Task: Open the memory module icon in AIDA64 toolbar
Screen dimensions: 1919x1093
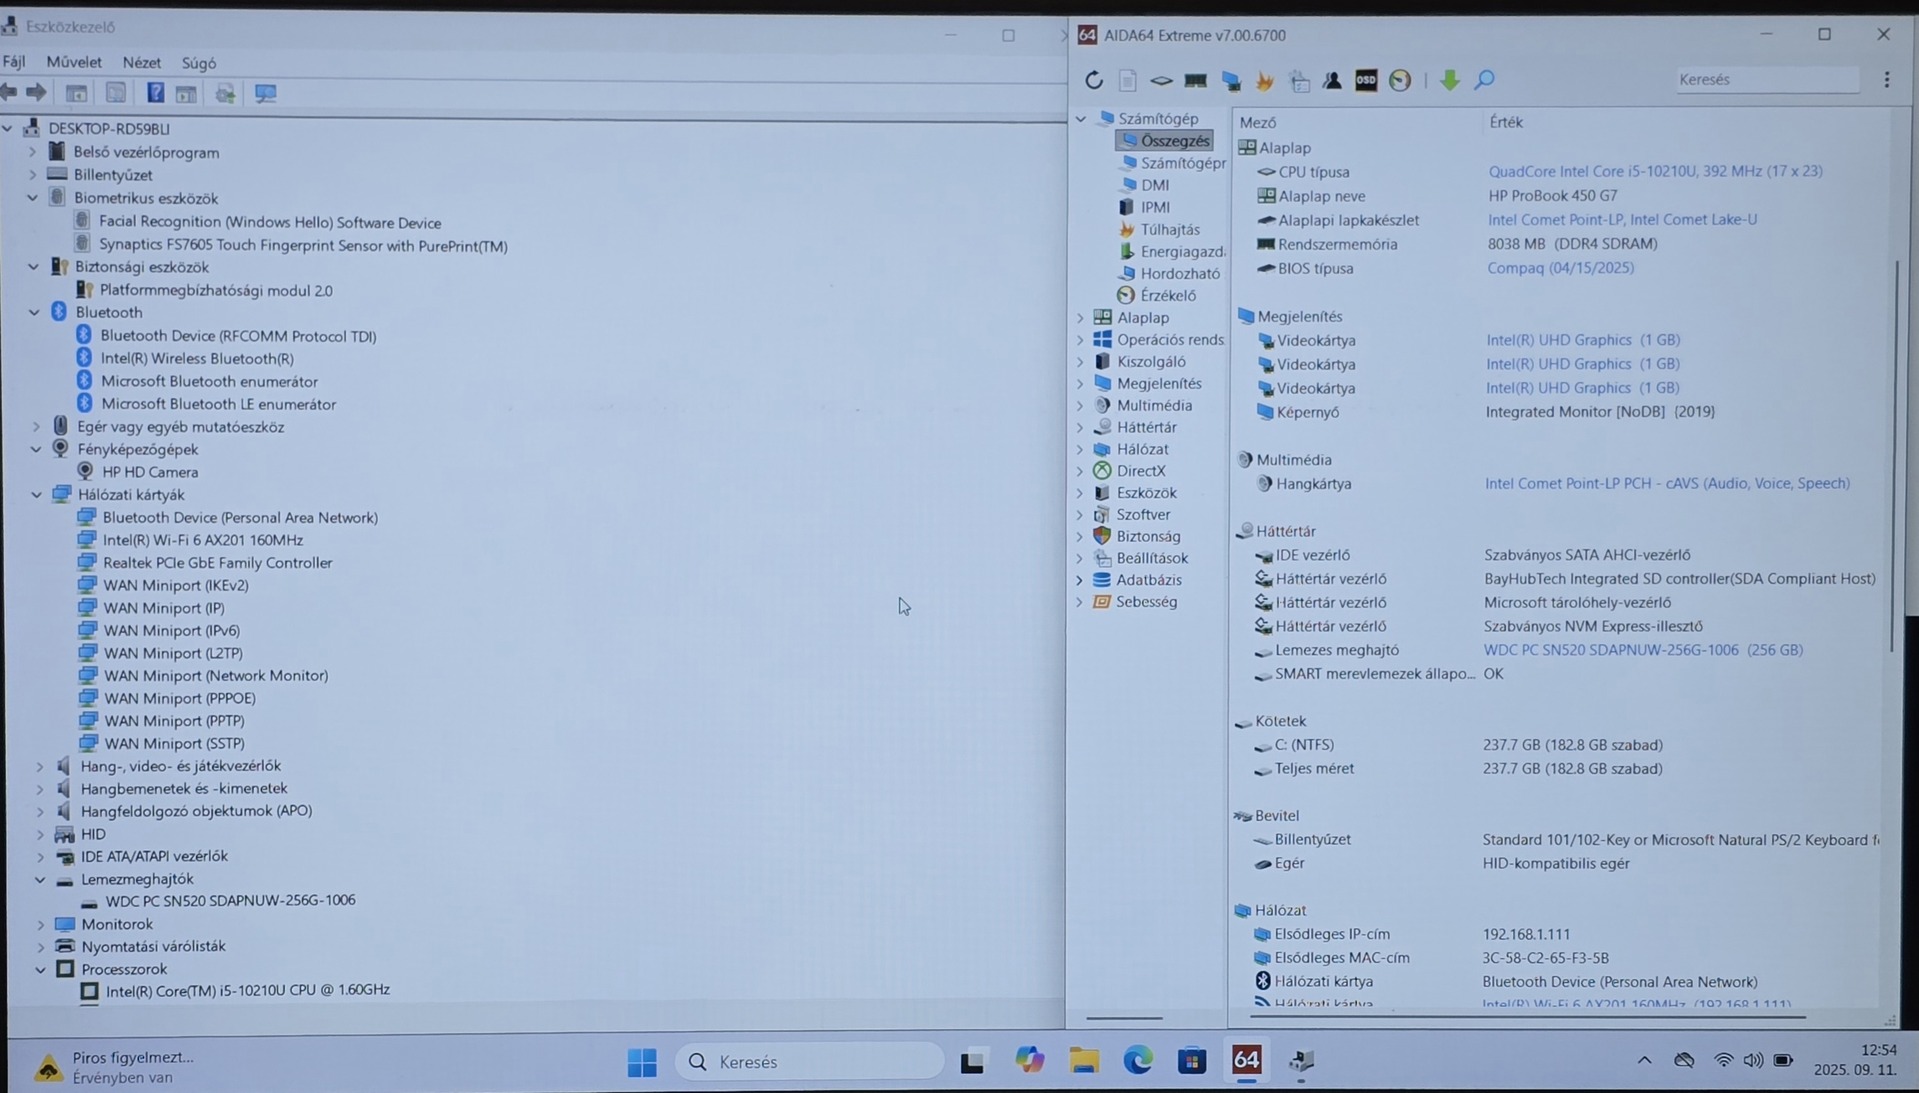Action: [1195, 80]
